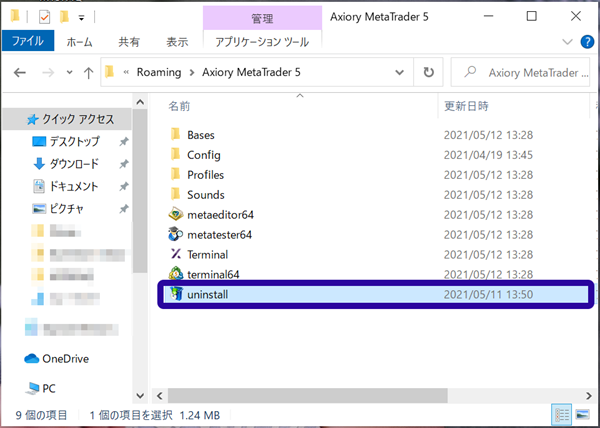Select the Bases folder name
This screenshot has height=428, width=600.
[x=201, y=135]
